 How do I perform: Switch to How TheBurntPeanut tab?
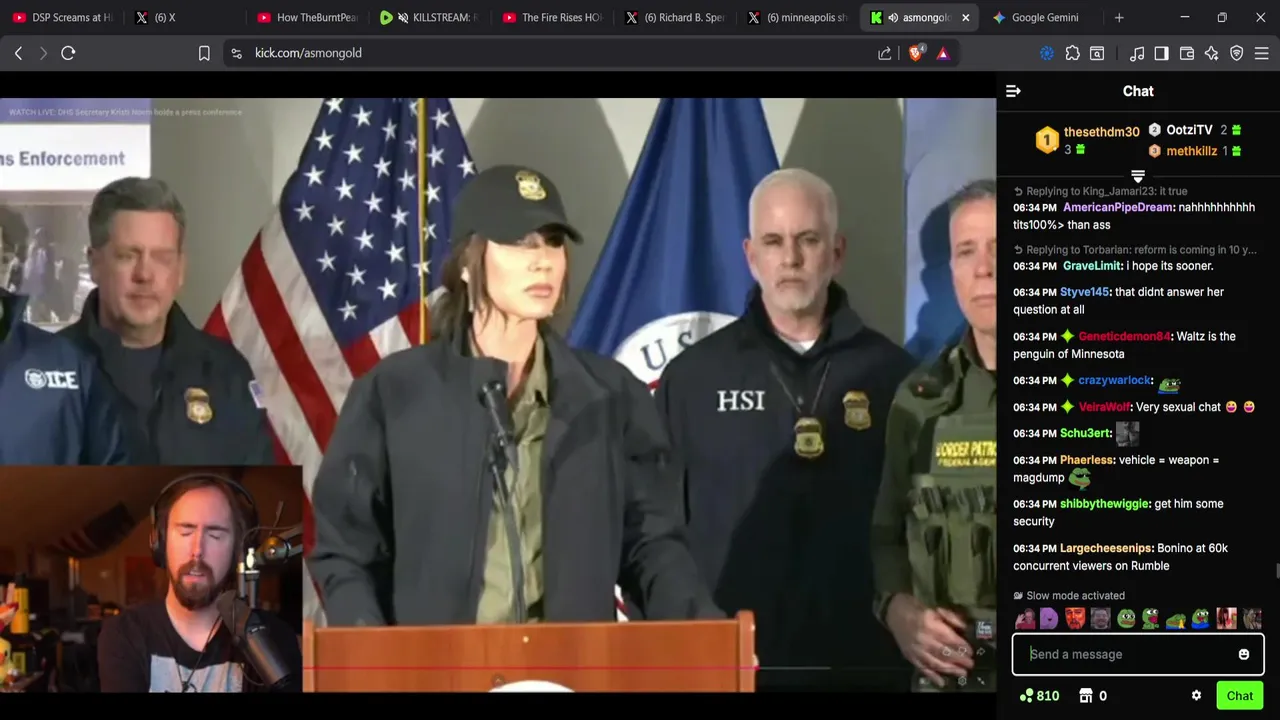tap(306, 17)
